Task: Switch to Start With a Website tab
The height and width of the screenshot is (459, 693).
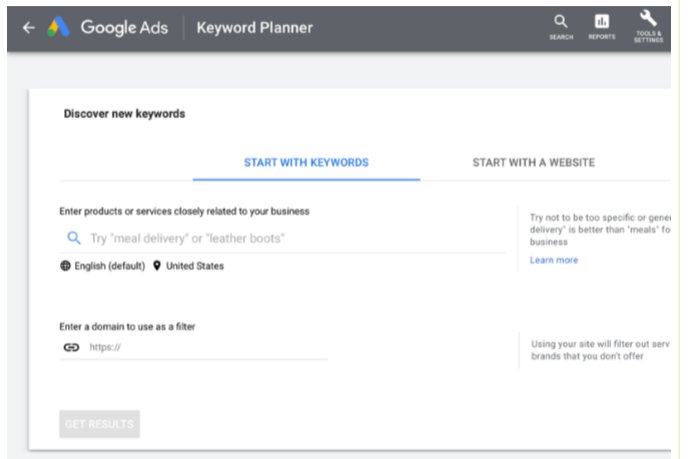Action: click(x=533, y=163)
